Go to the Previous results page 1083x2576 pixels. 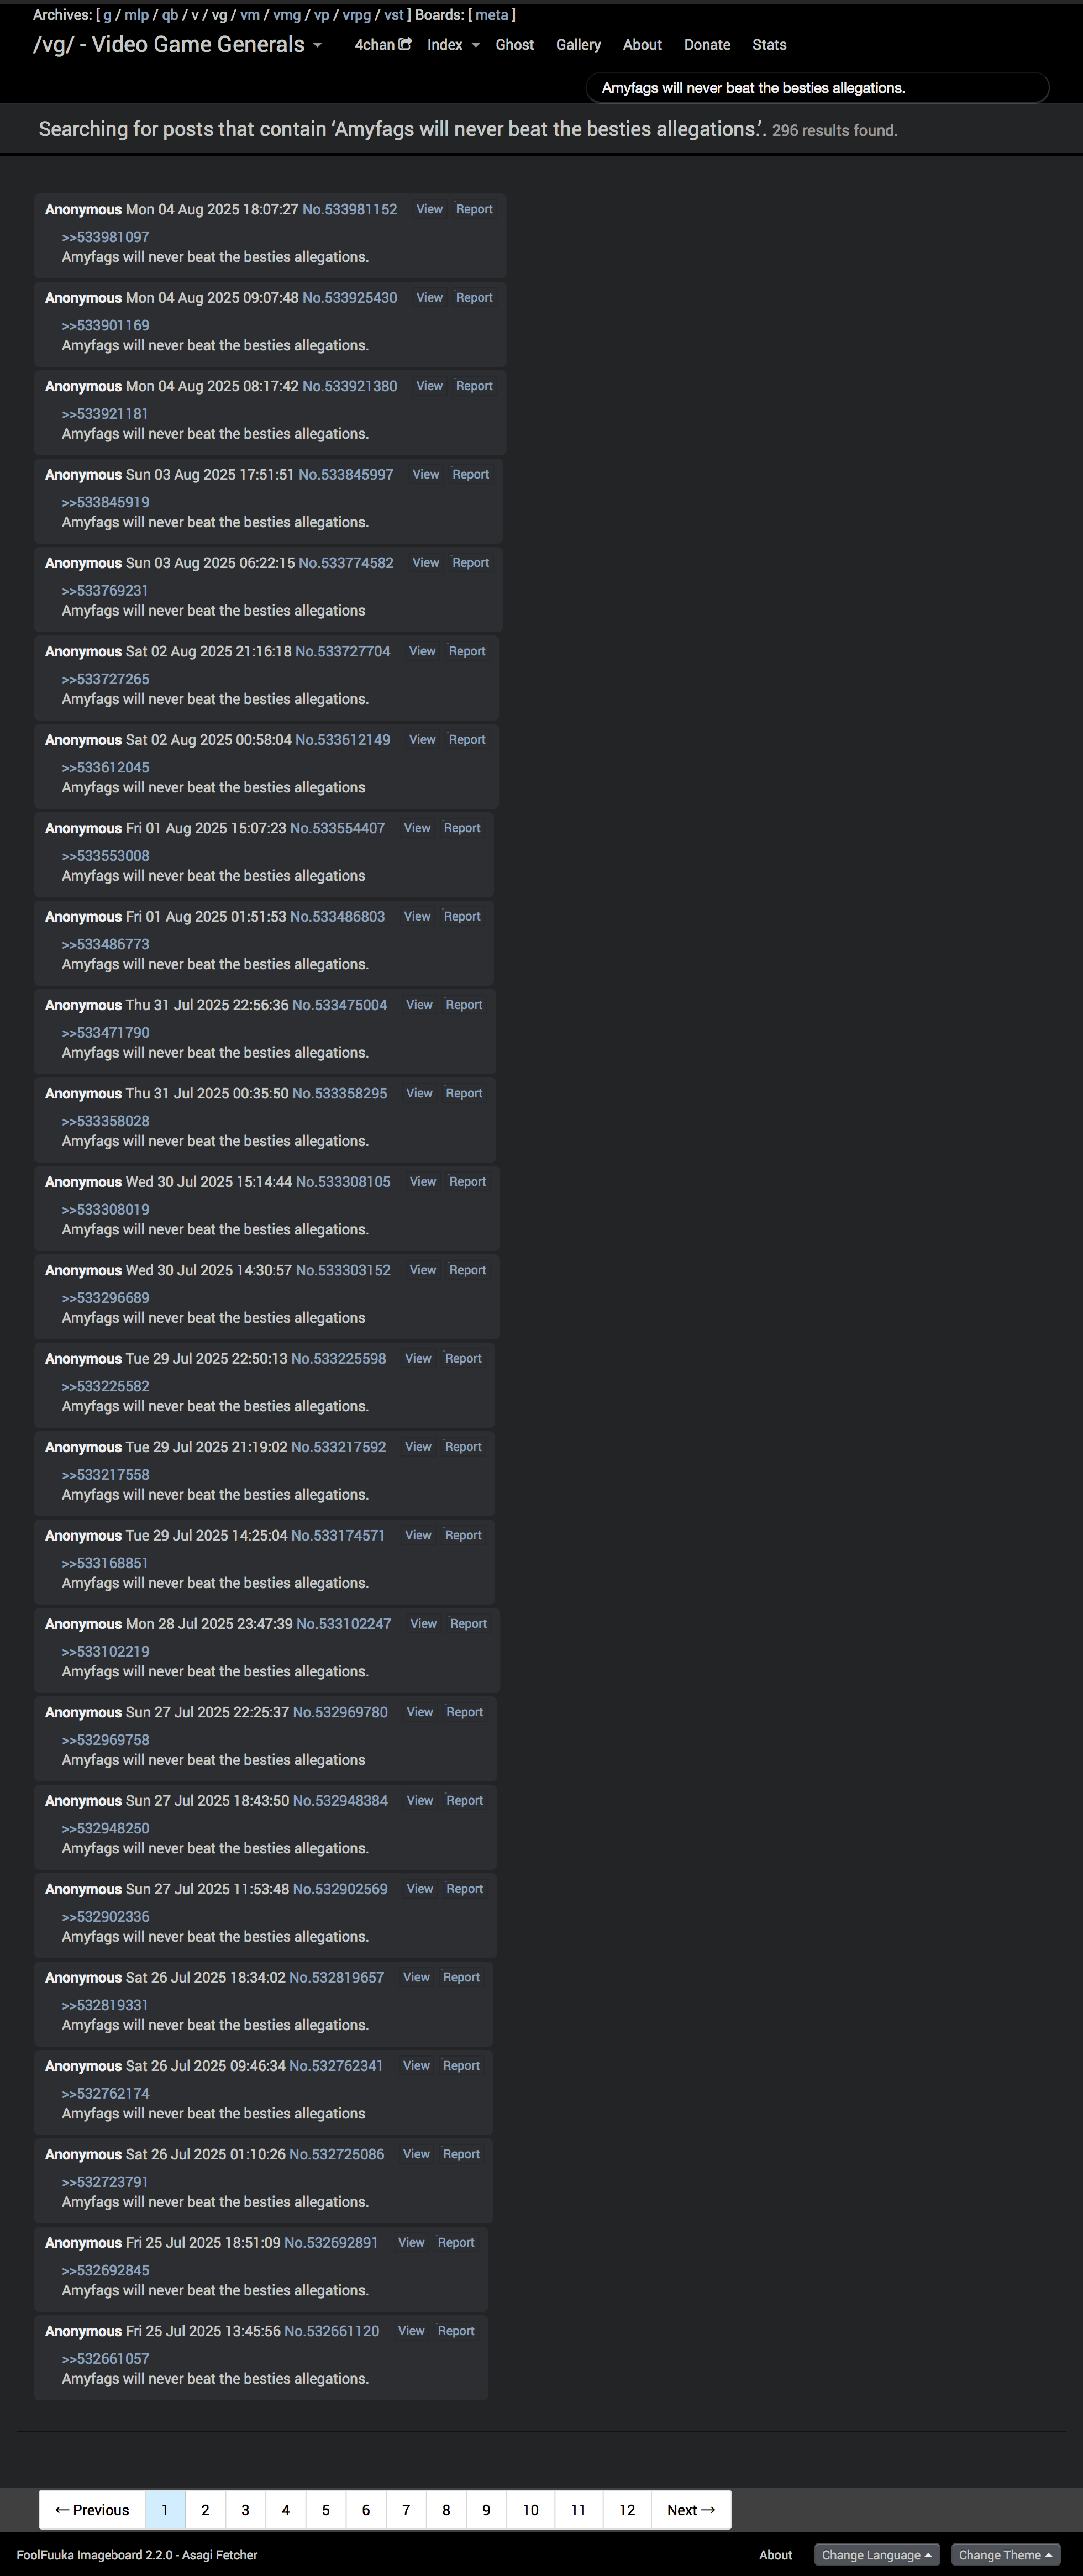coord(92,2510)
